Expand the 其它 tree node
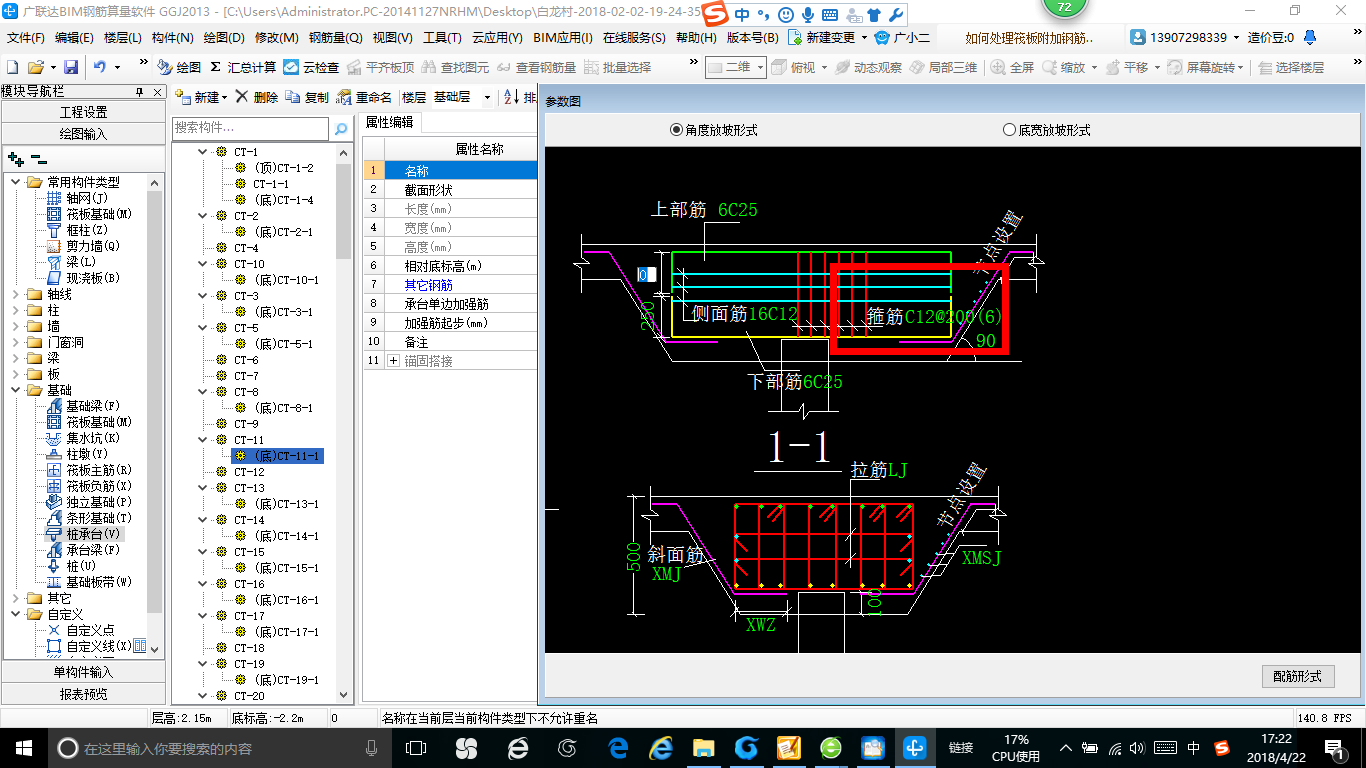1366x768 pixels. point(15,598)
